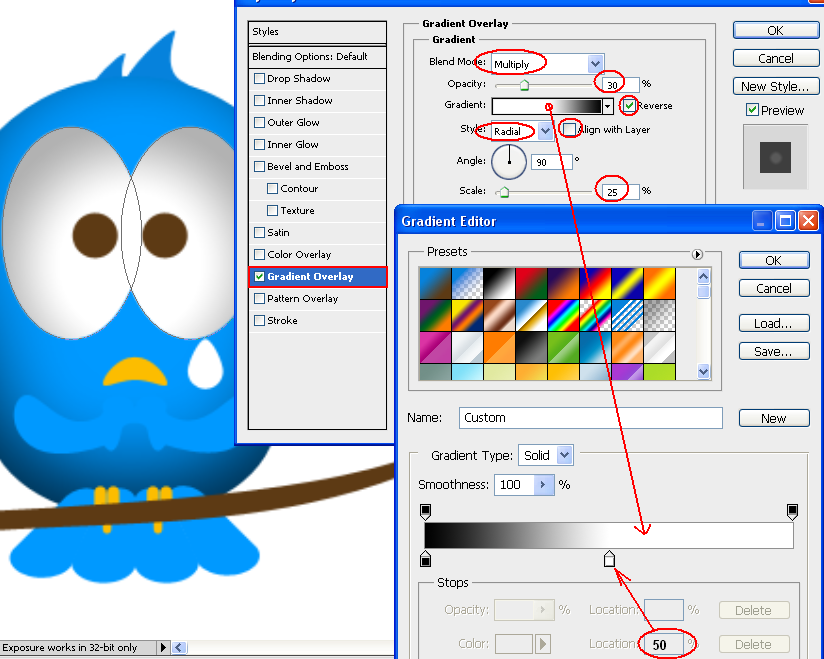The width and height of the screenshot is (824, 659).
Task: Select the black right opacity stop
Action: (x=792, y=511)
